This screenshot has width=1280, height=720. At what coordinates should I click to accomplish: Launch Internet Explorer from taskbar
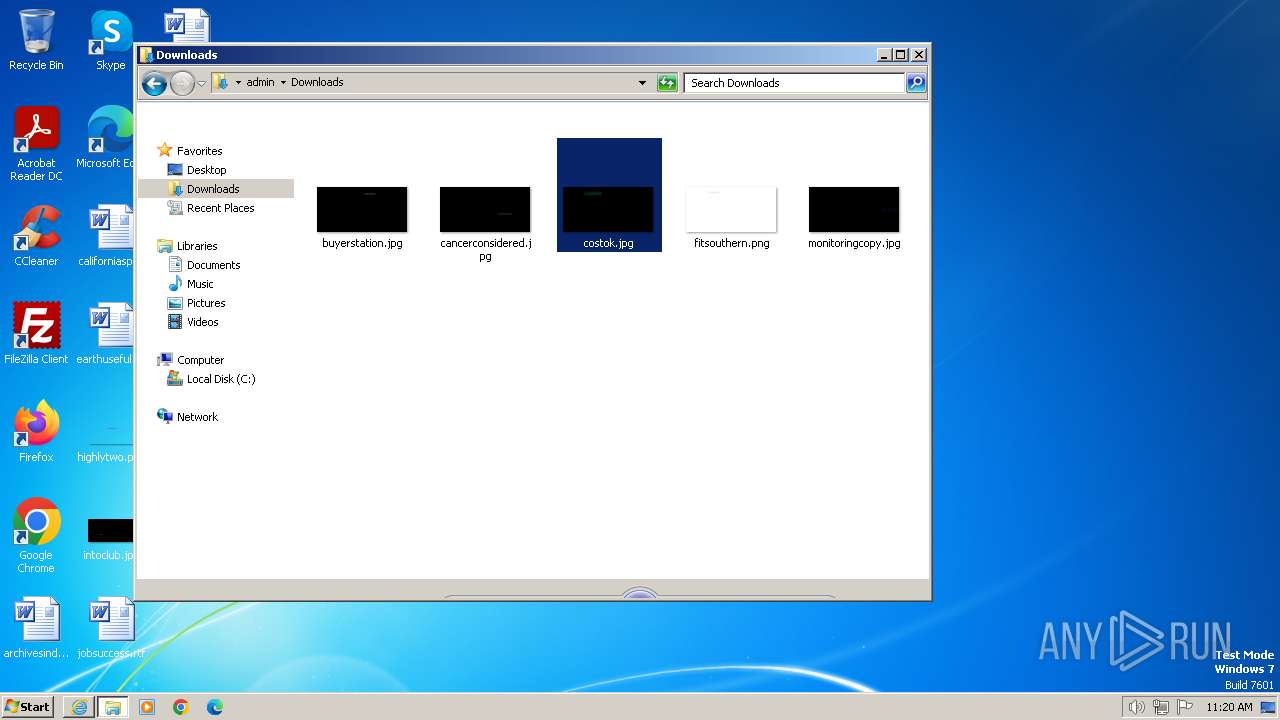point(79,707)
